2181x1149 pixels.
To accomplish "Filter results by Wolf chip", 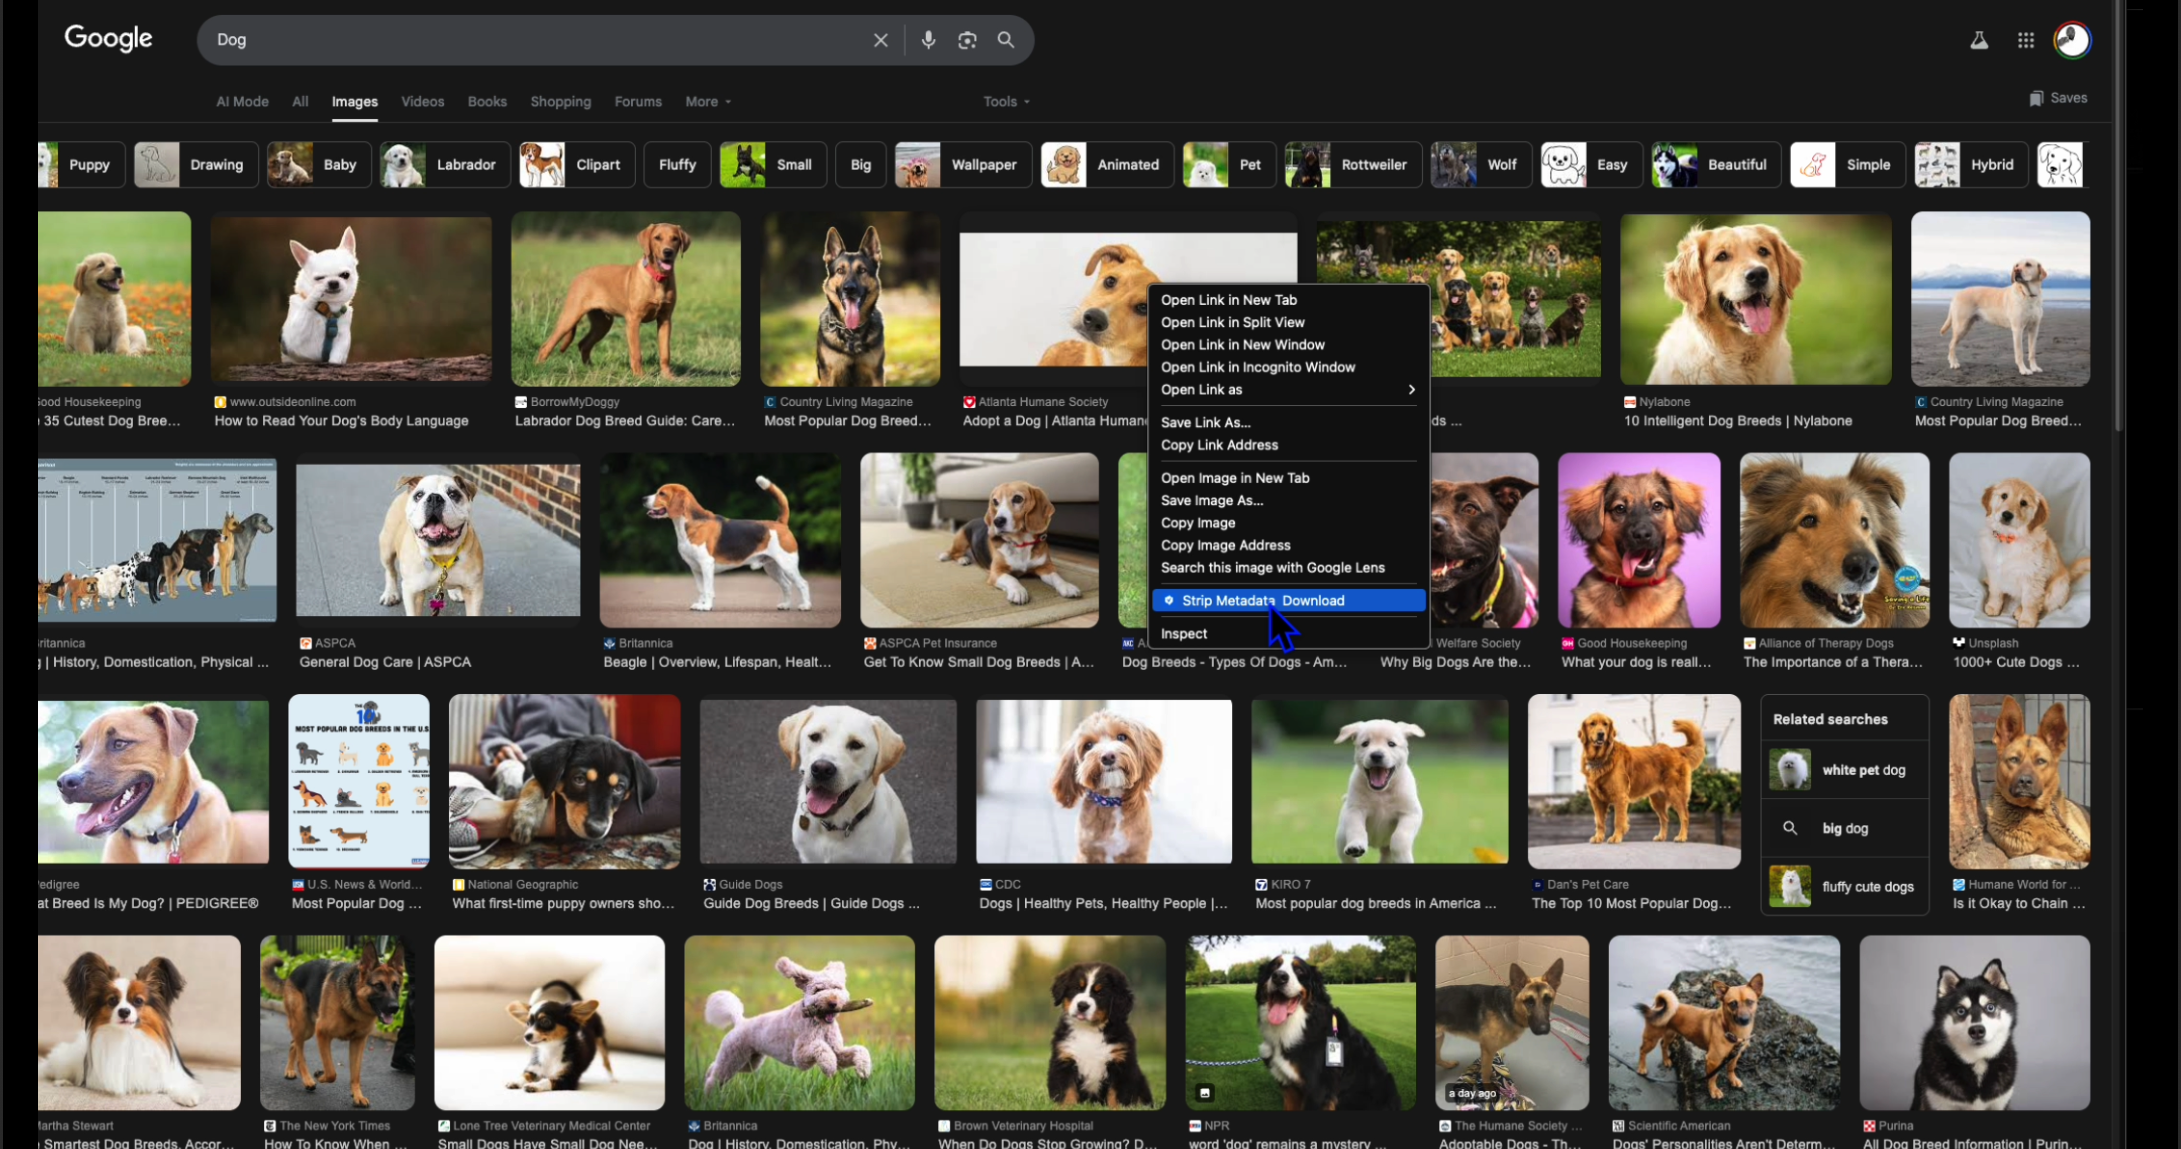I will [1481, 165].
